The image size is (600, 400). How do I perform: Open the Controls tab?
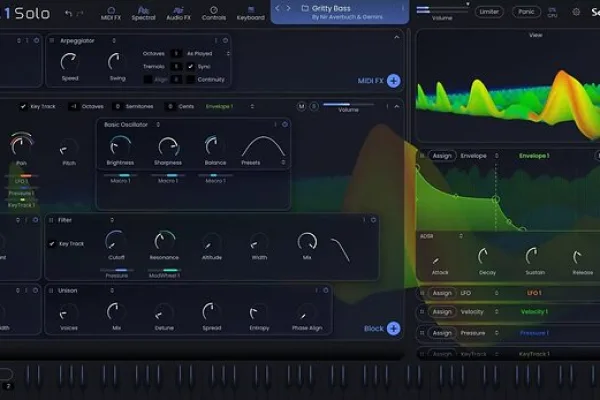pyautogui.click(x=214, y=13)
